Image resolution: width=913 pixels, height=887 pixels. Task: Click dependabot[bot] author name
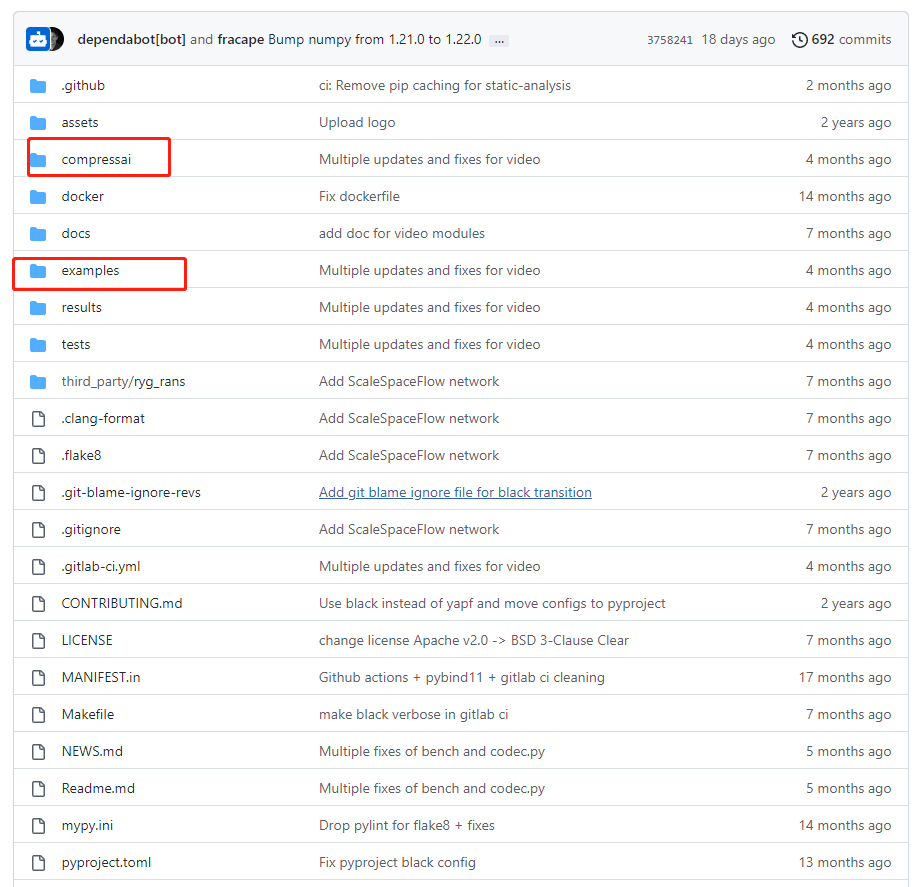pos(132,39)
